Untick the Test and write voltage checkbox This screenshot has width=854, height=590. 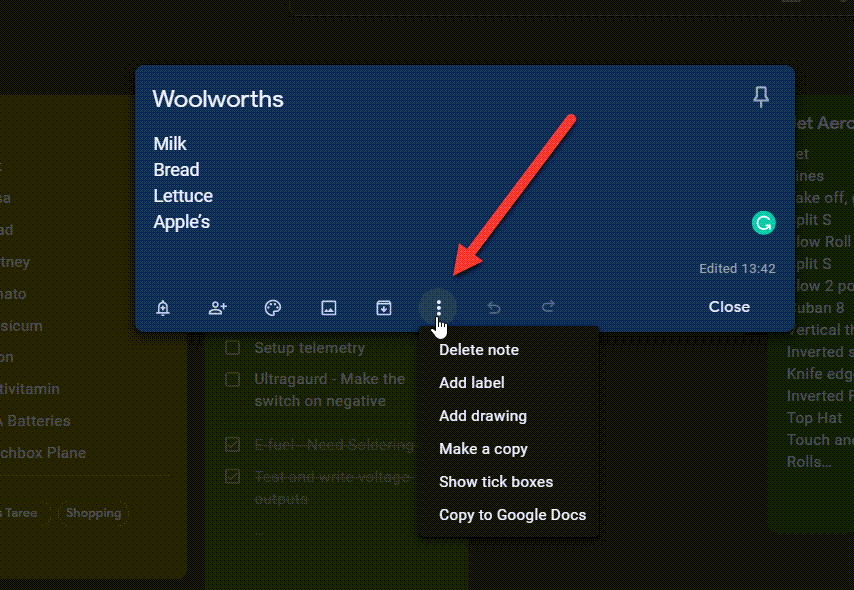pyautogui.click(x=233, y=477)
